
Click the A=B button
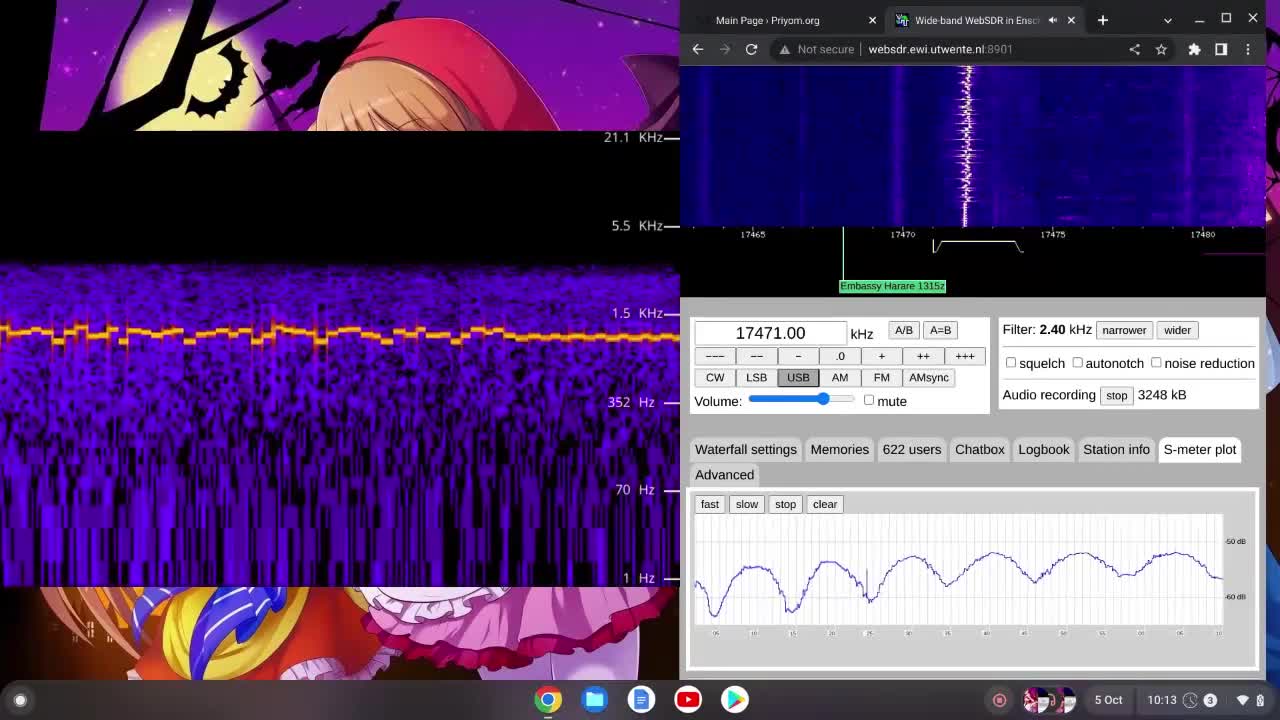pos(940,330)
